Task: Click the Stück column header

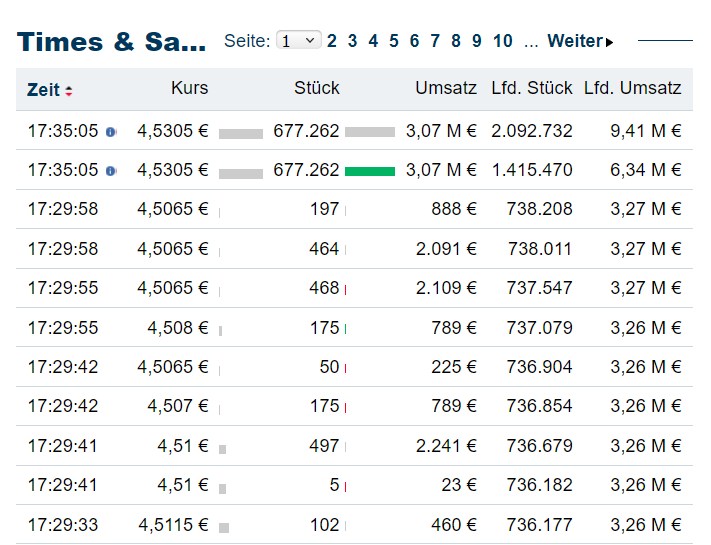Action: (x=317, y=88)
